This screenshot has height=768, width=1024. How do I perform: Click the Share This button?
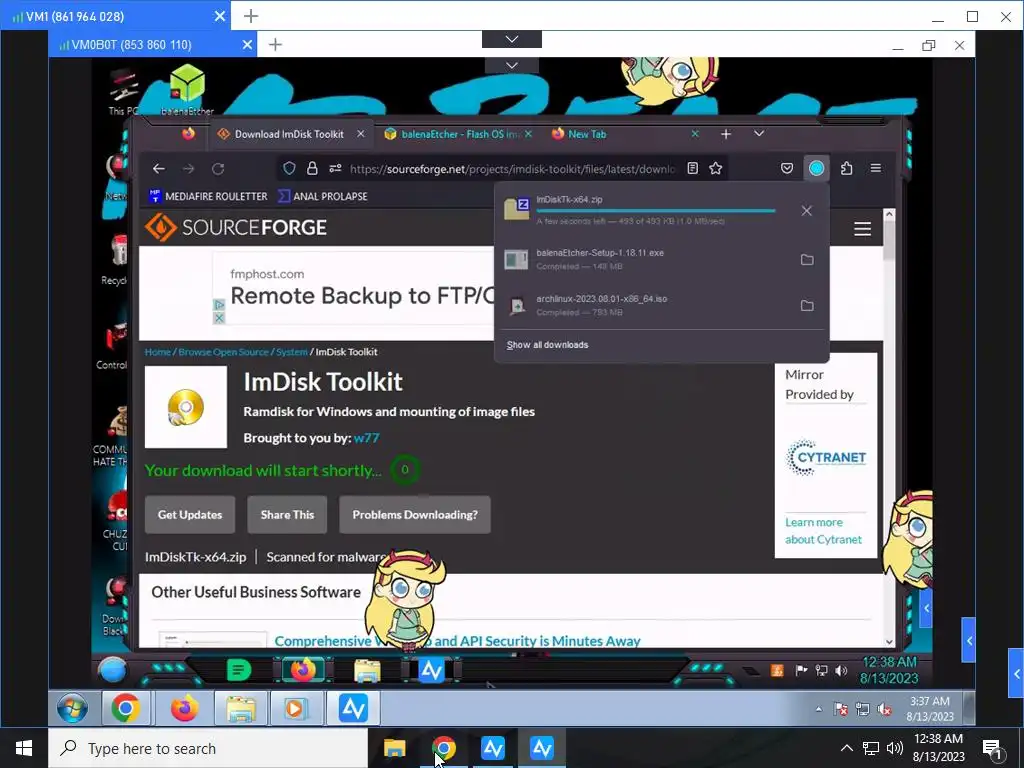pos(287,515)
